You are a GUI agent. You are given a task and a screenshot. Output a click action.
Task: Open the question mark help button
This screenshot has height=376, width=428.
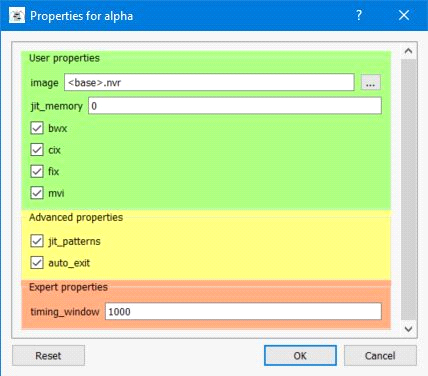(359, 15)
